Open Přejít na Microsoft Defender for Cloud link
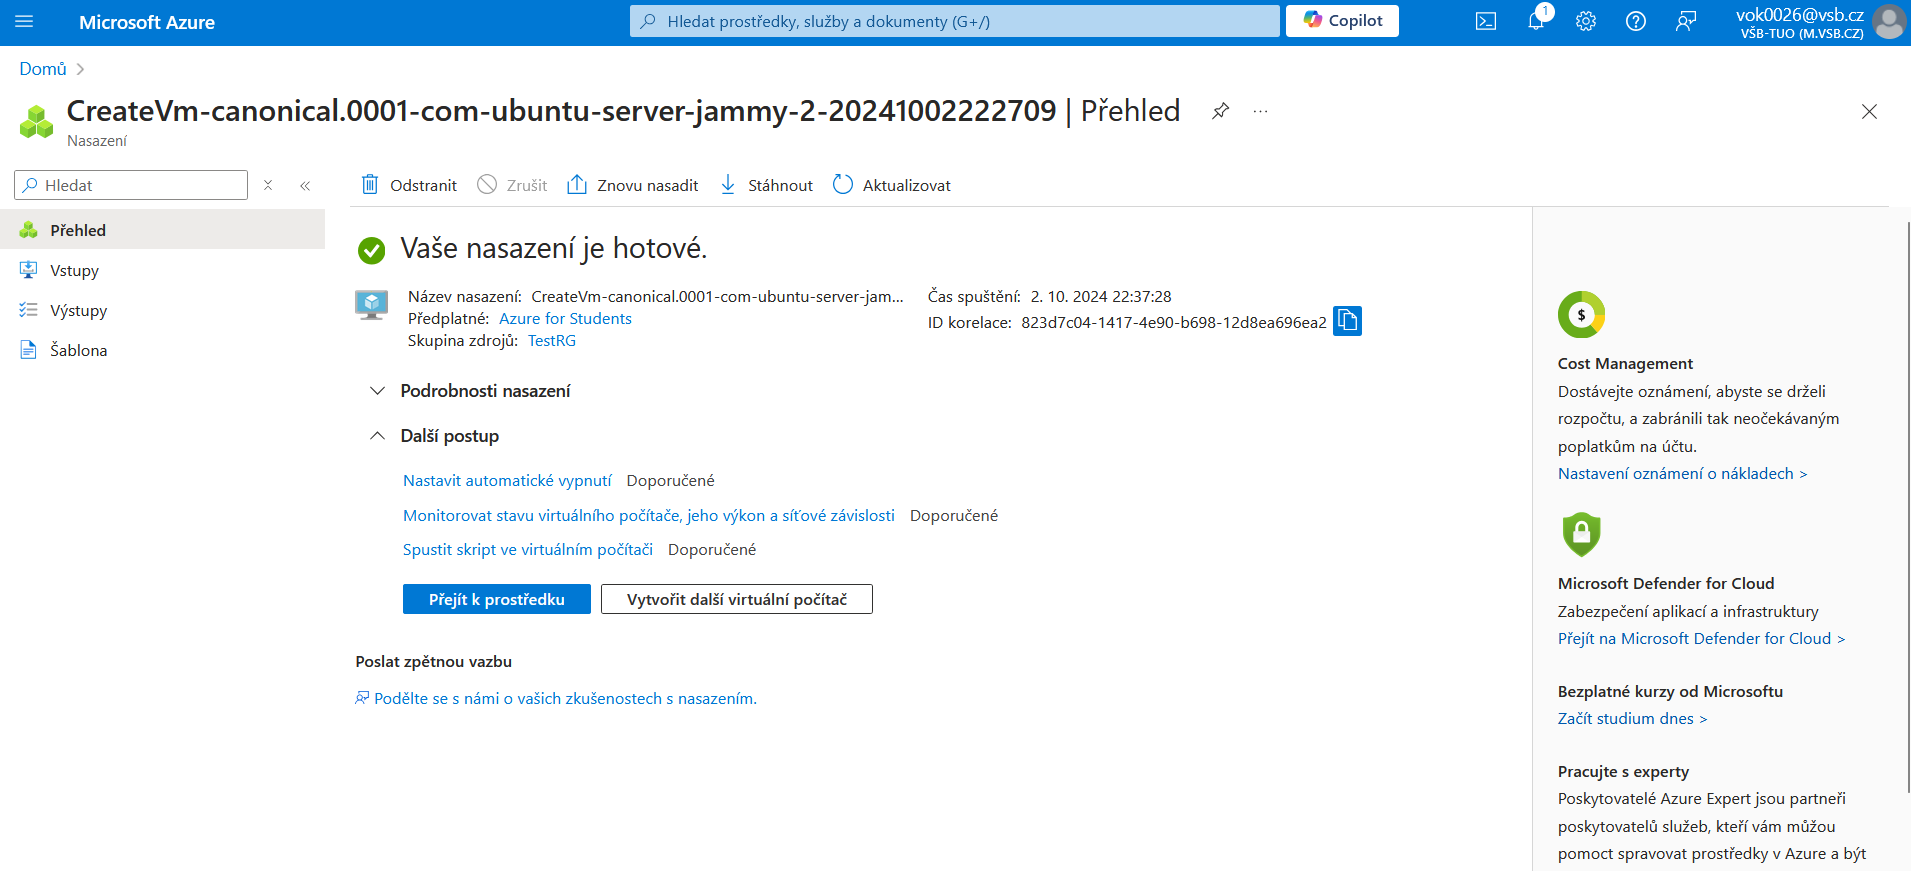Image resolution: width=1911 pixels, height=871 pixels. tap(1701, 639)
